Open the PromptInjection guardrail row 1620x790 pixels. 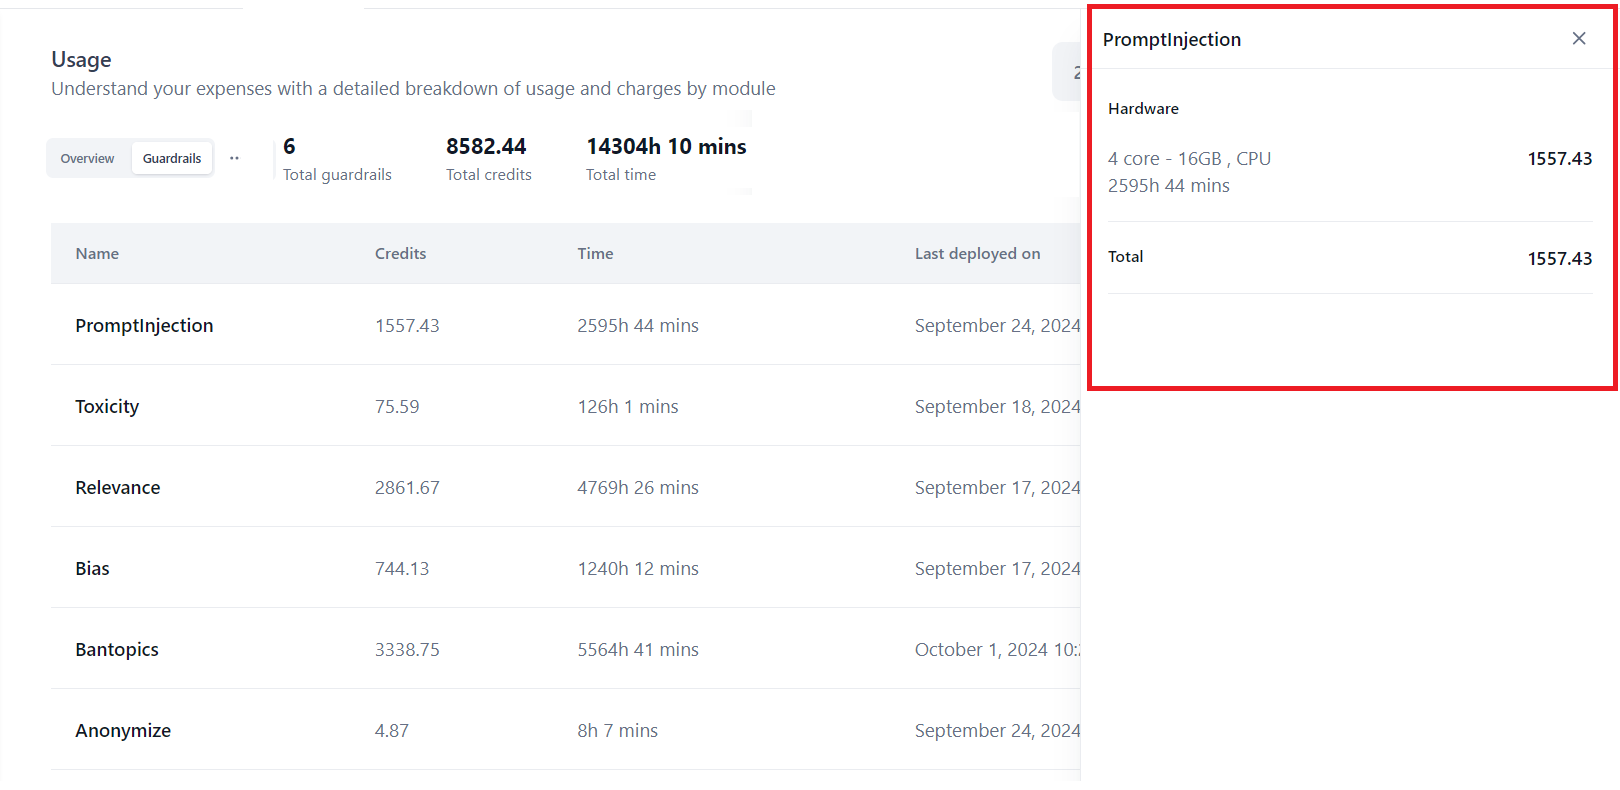point(144,326)
